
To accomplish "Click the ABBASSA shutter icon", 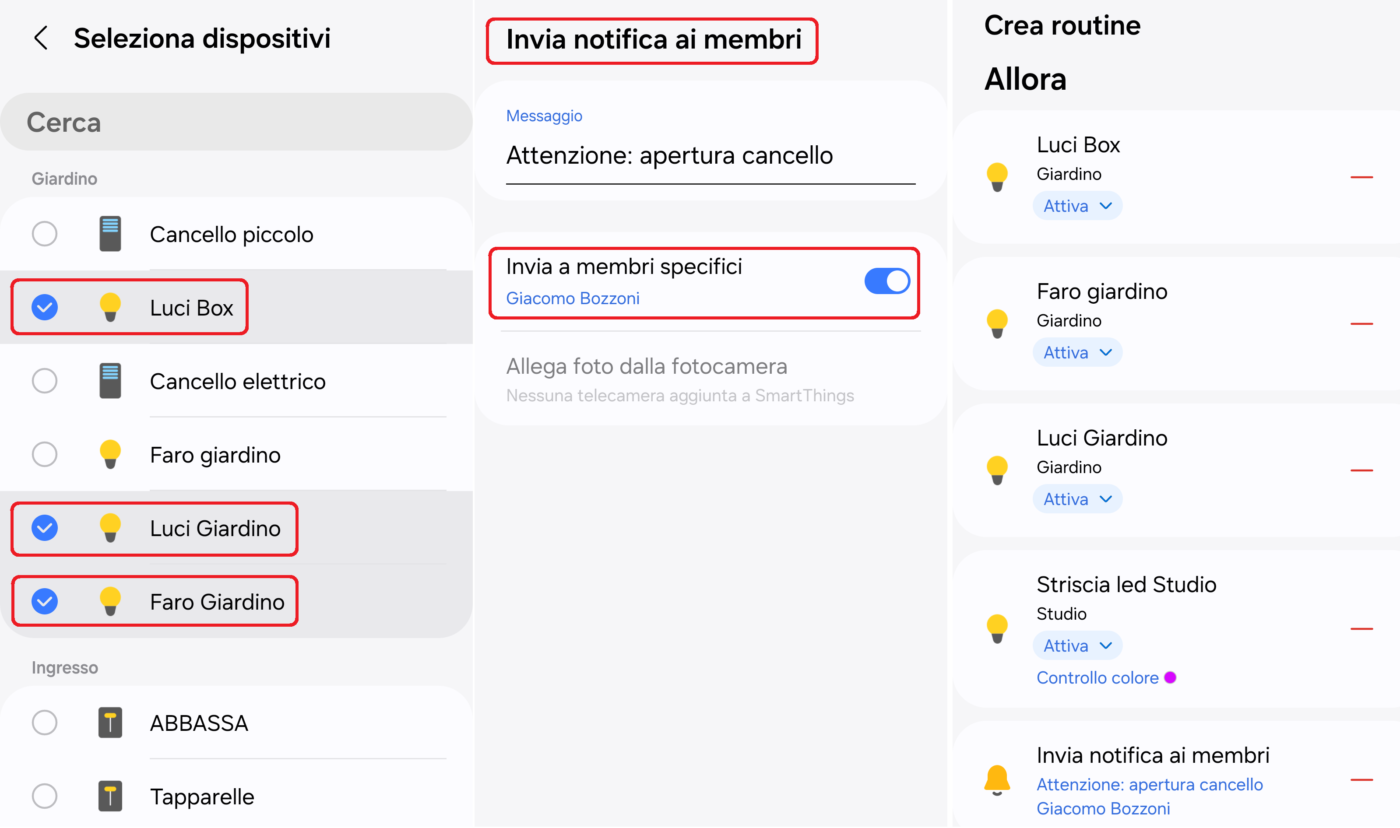I will 110,723.
